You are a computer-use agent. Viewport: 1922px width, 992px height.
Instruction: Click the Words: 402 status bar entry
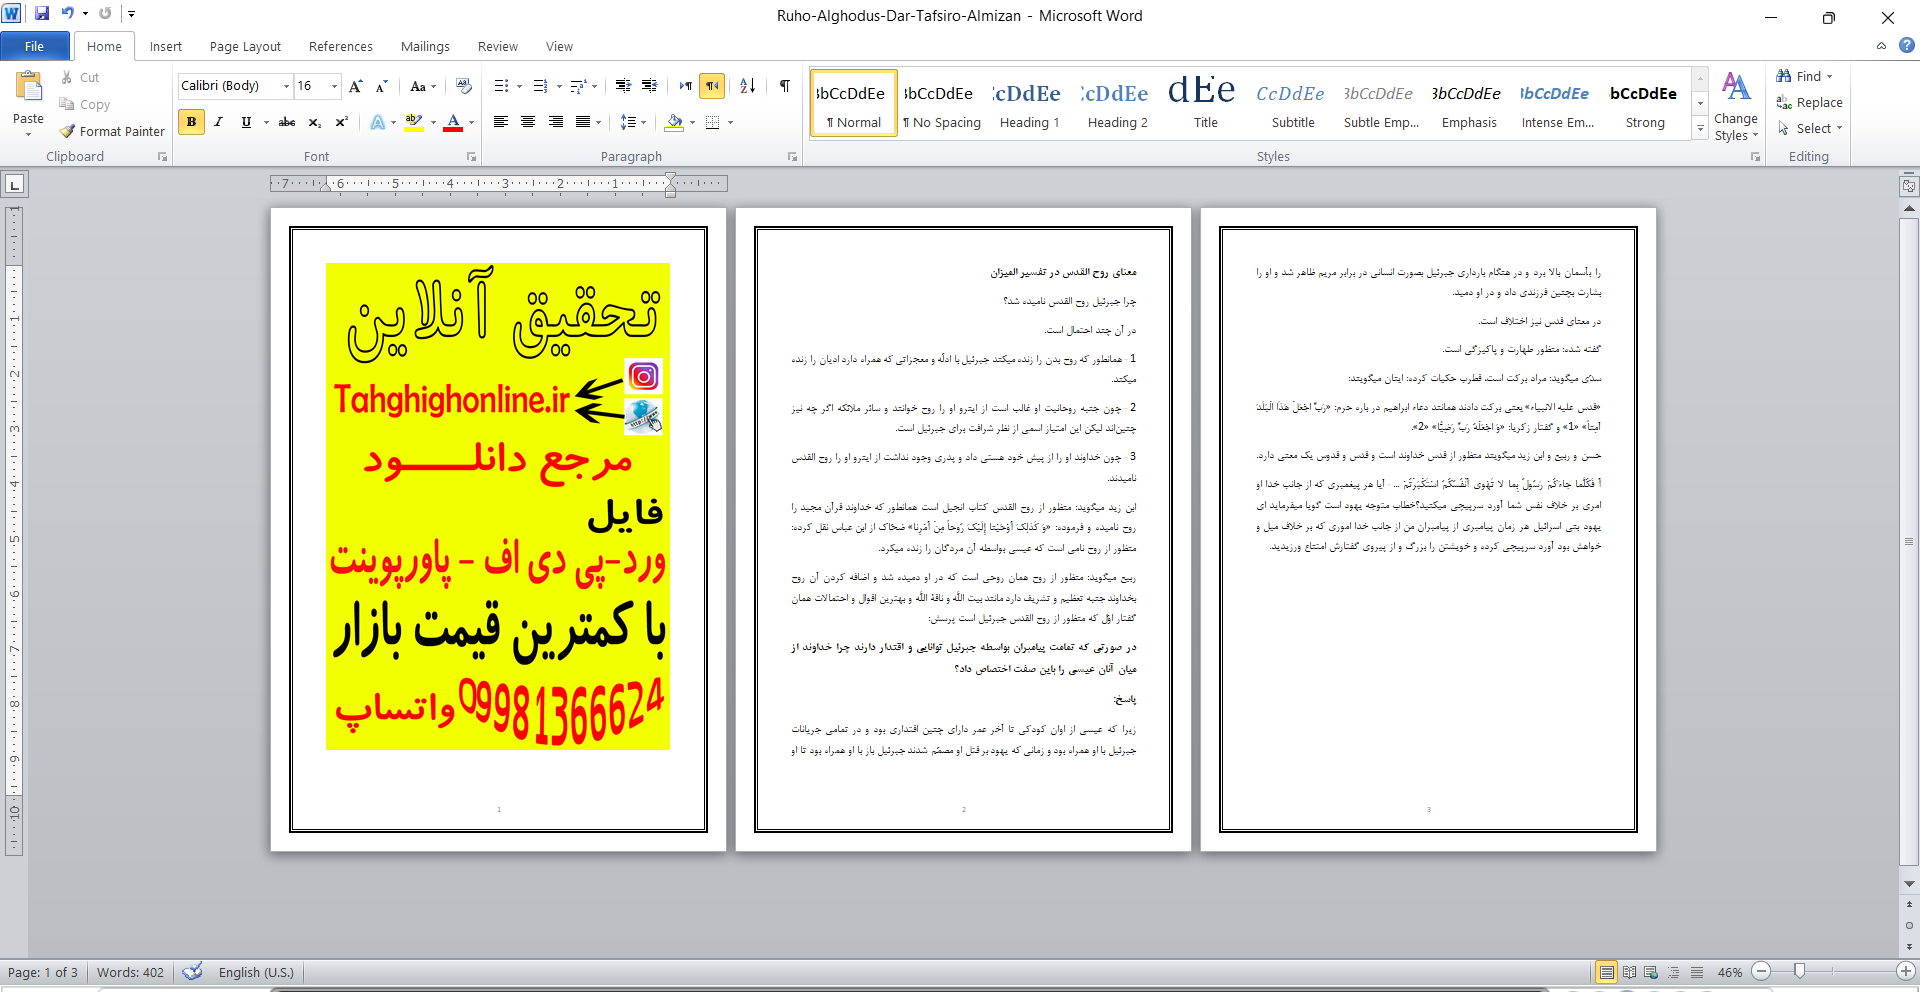click(x=130, y=972)
